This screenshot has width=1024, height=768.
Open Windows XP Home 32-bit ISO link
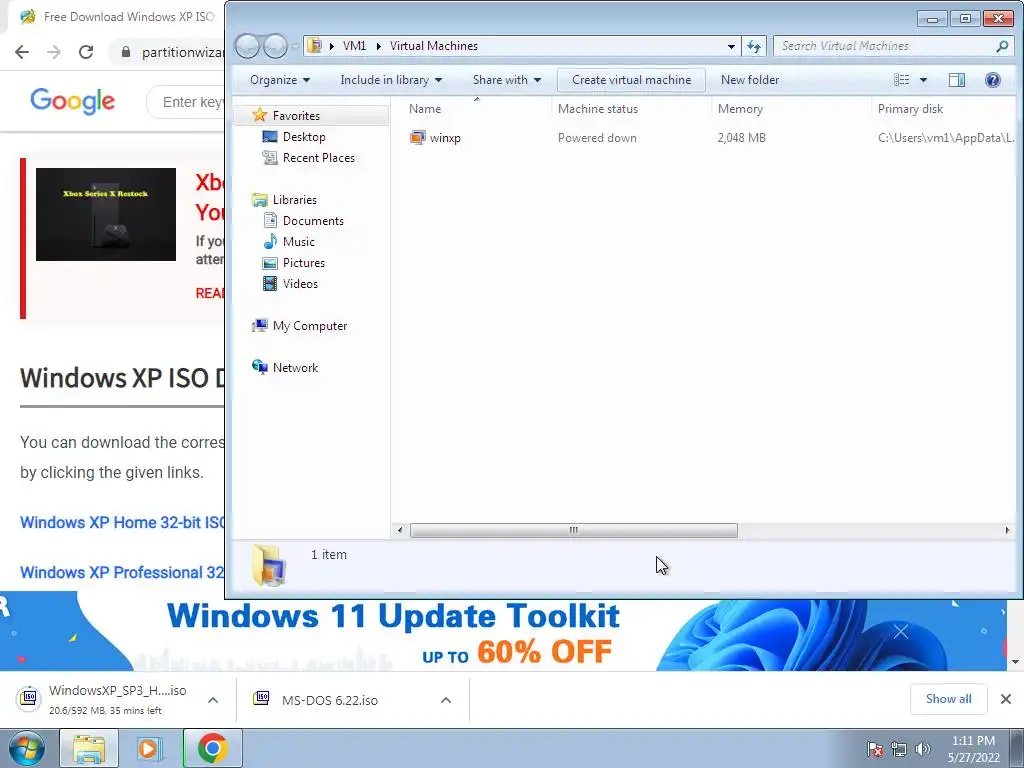click(122, 522)
